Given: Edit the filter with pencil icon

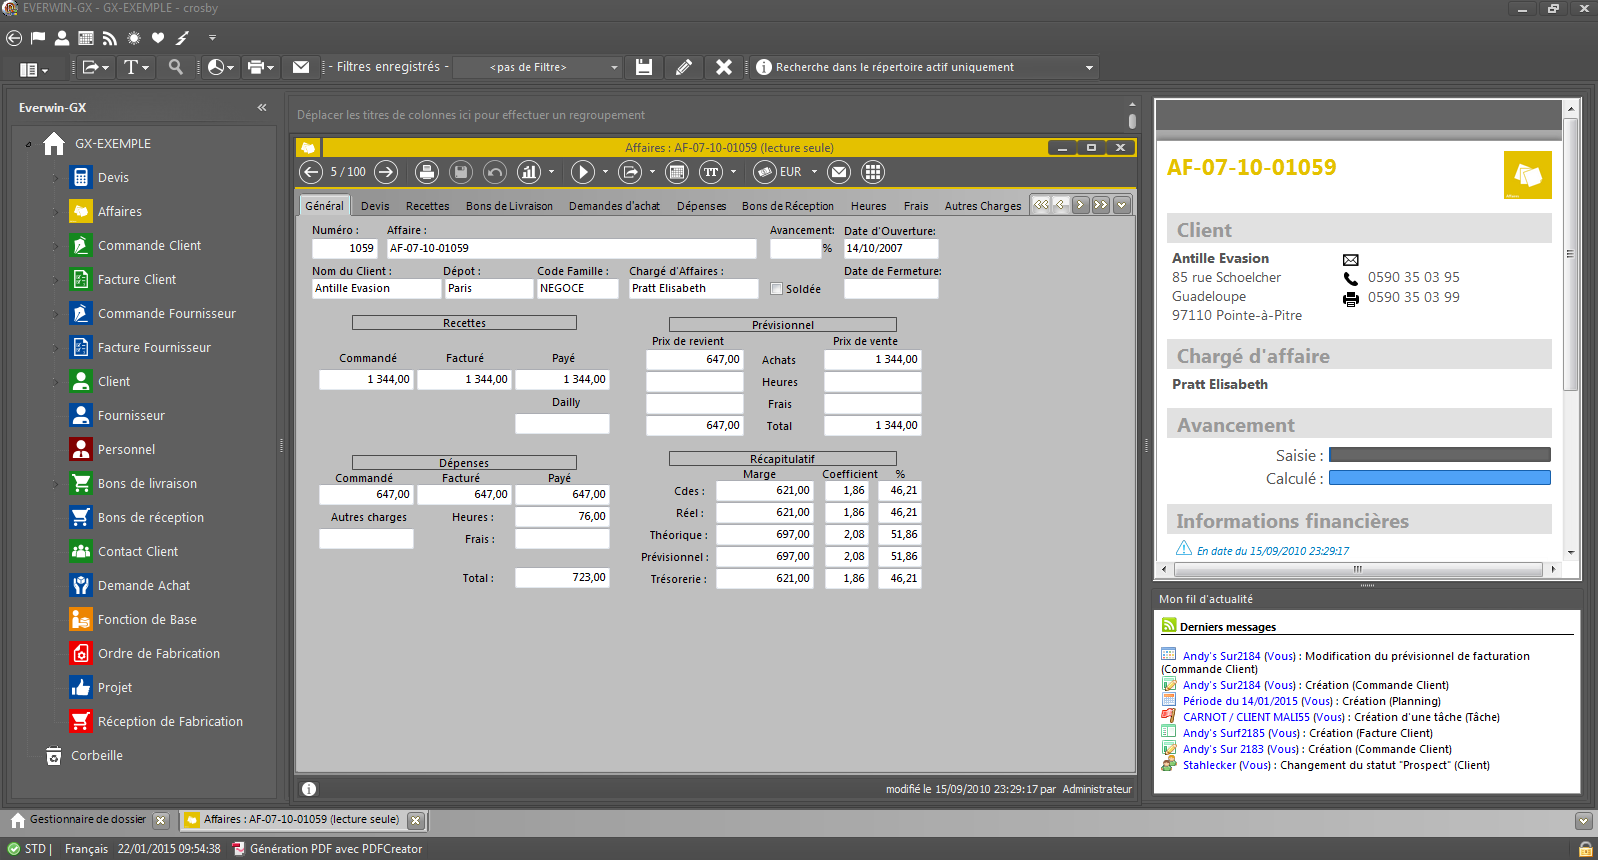Looking at the screenshot, I should [684, 67].
